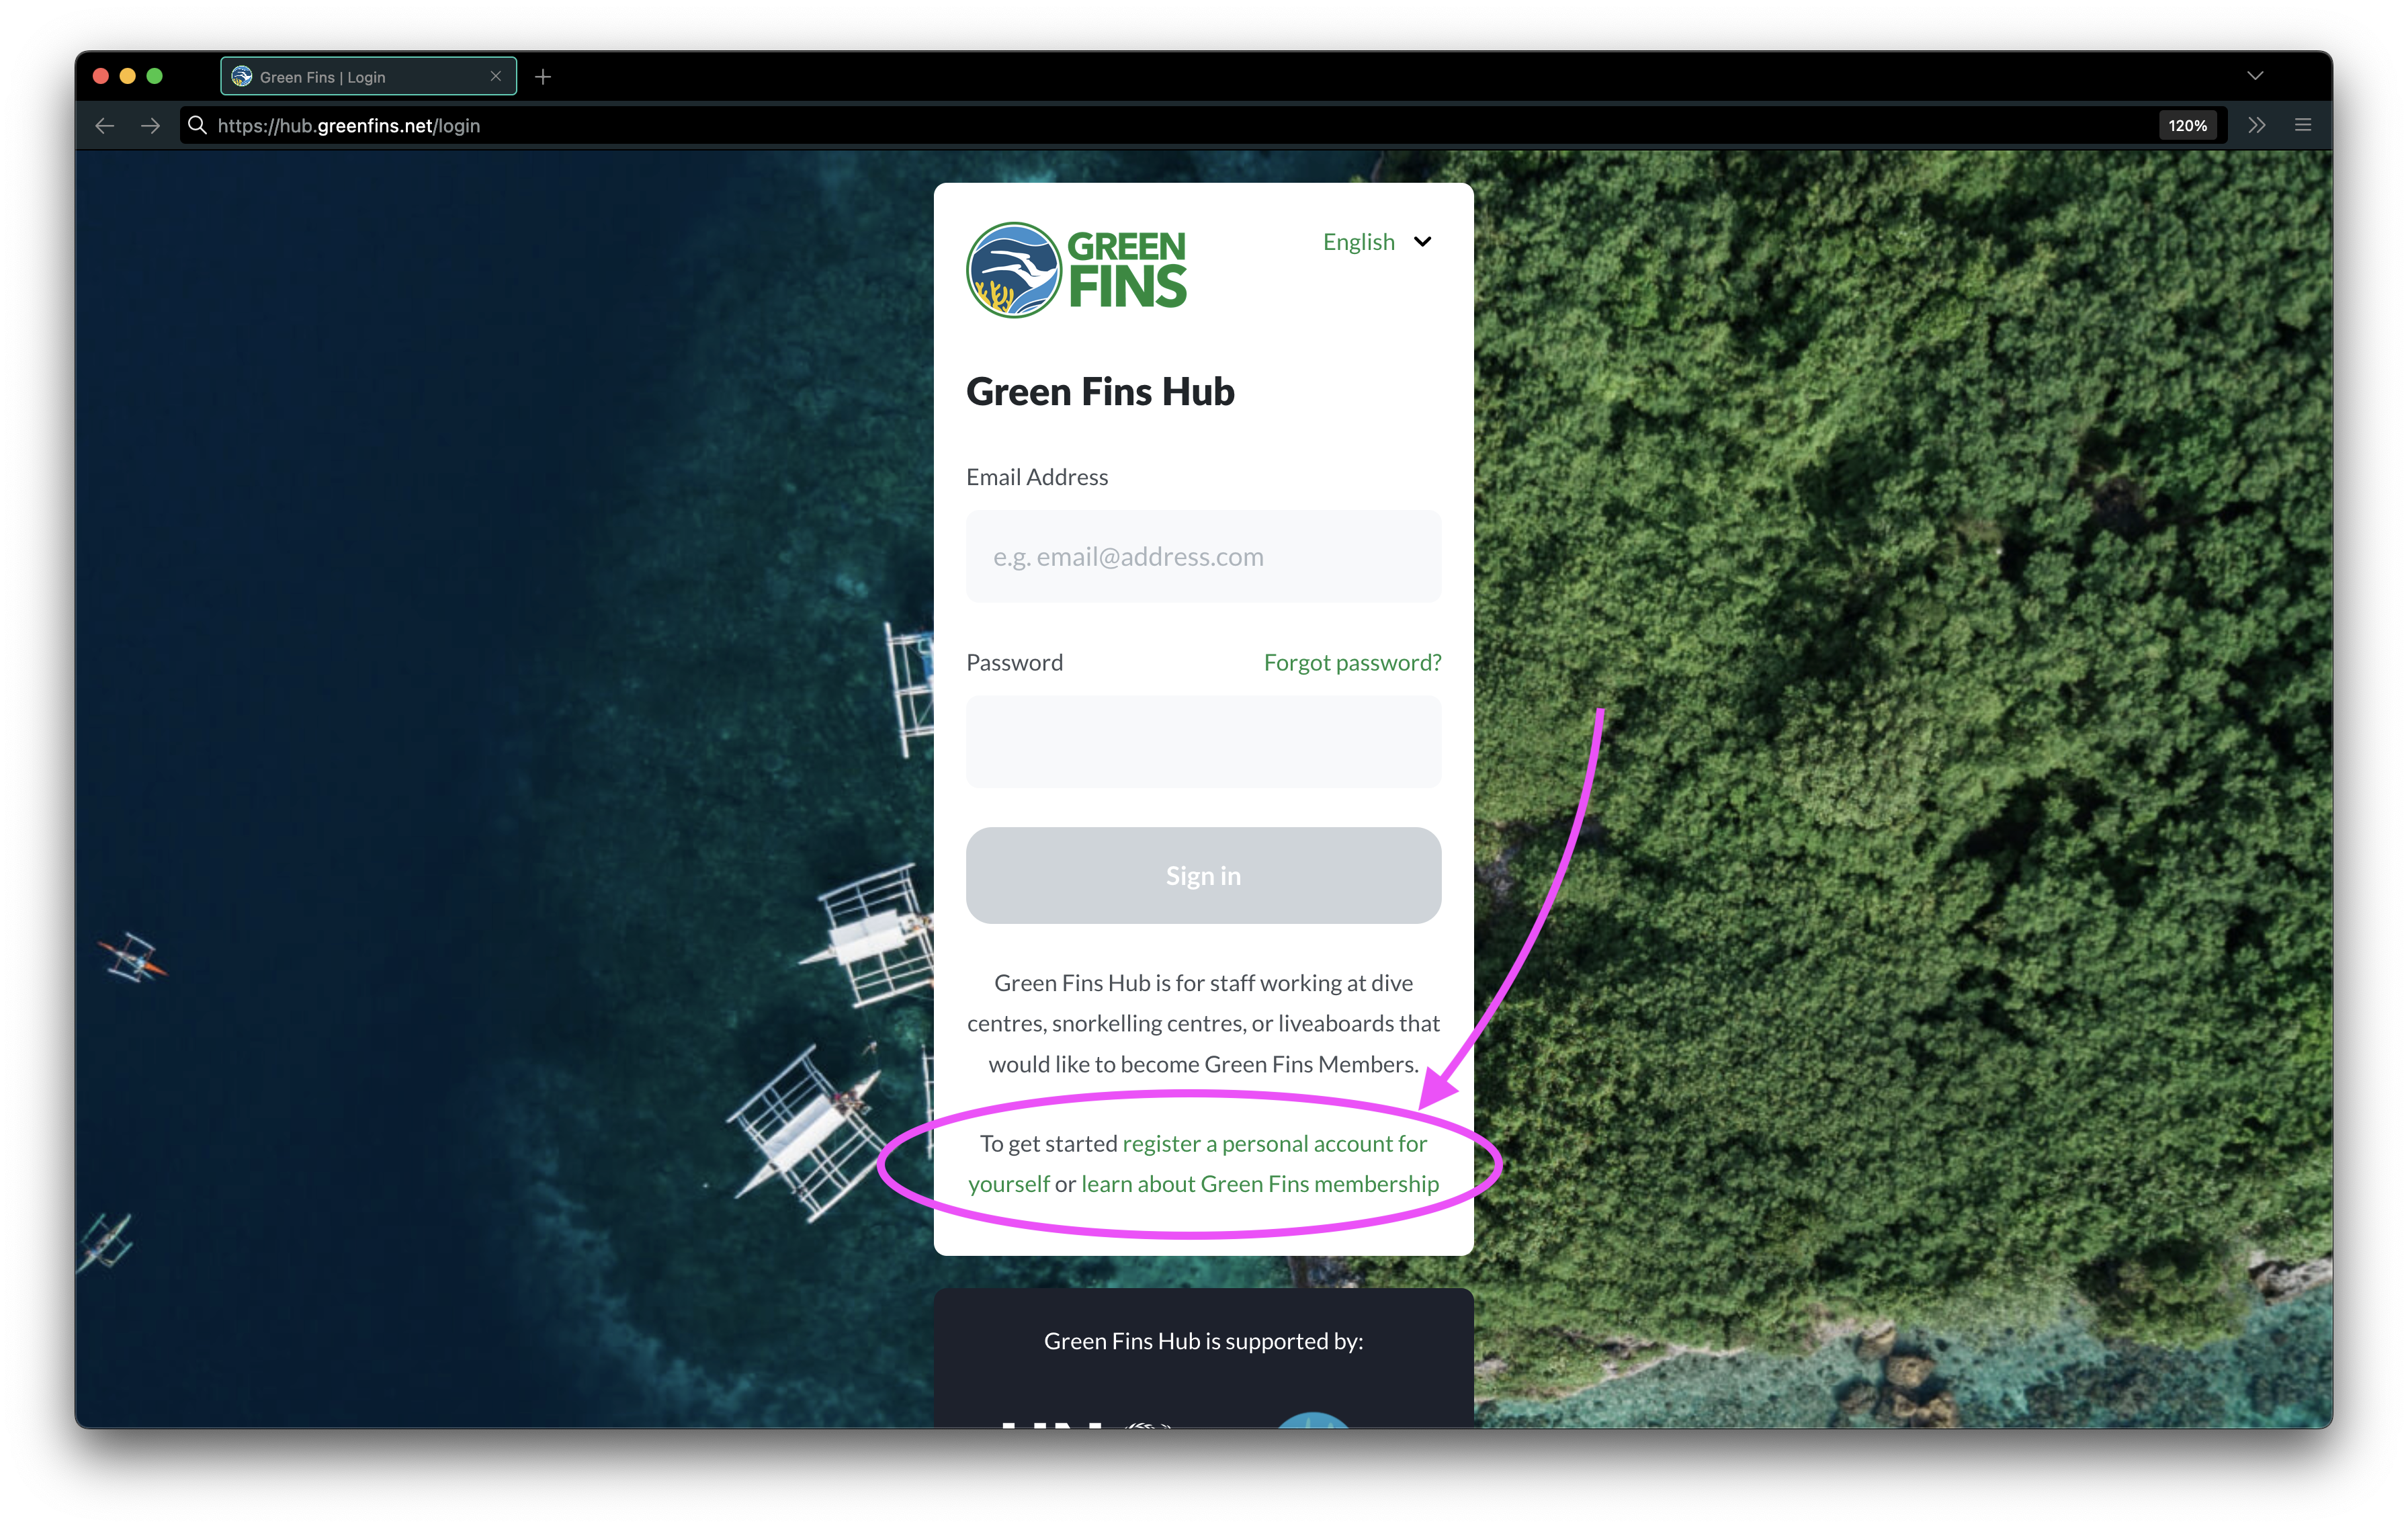Go forward using the browser forward arrow
This screenshot has width=2408, height=1528.
(x=150, y=126)
